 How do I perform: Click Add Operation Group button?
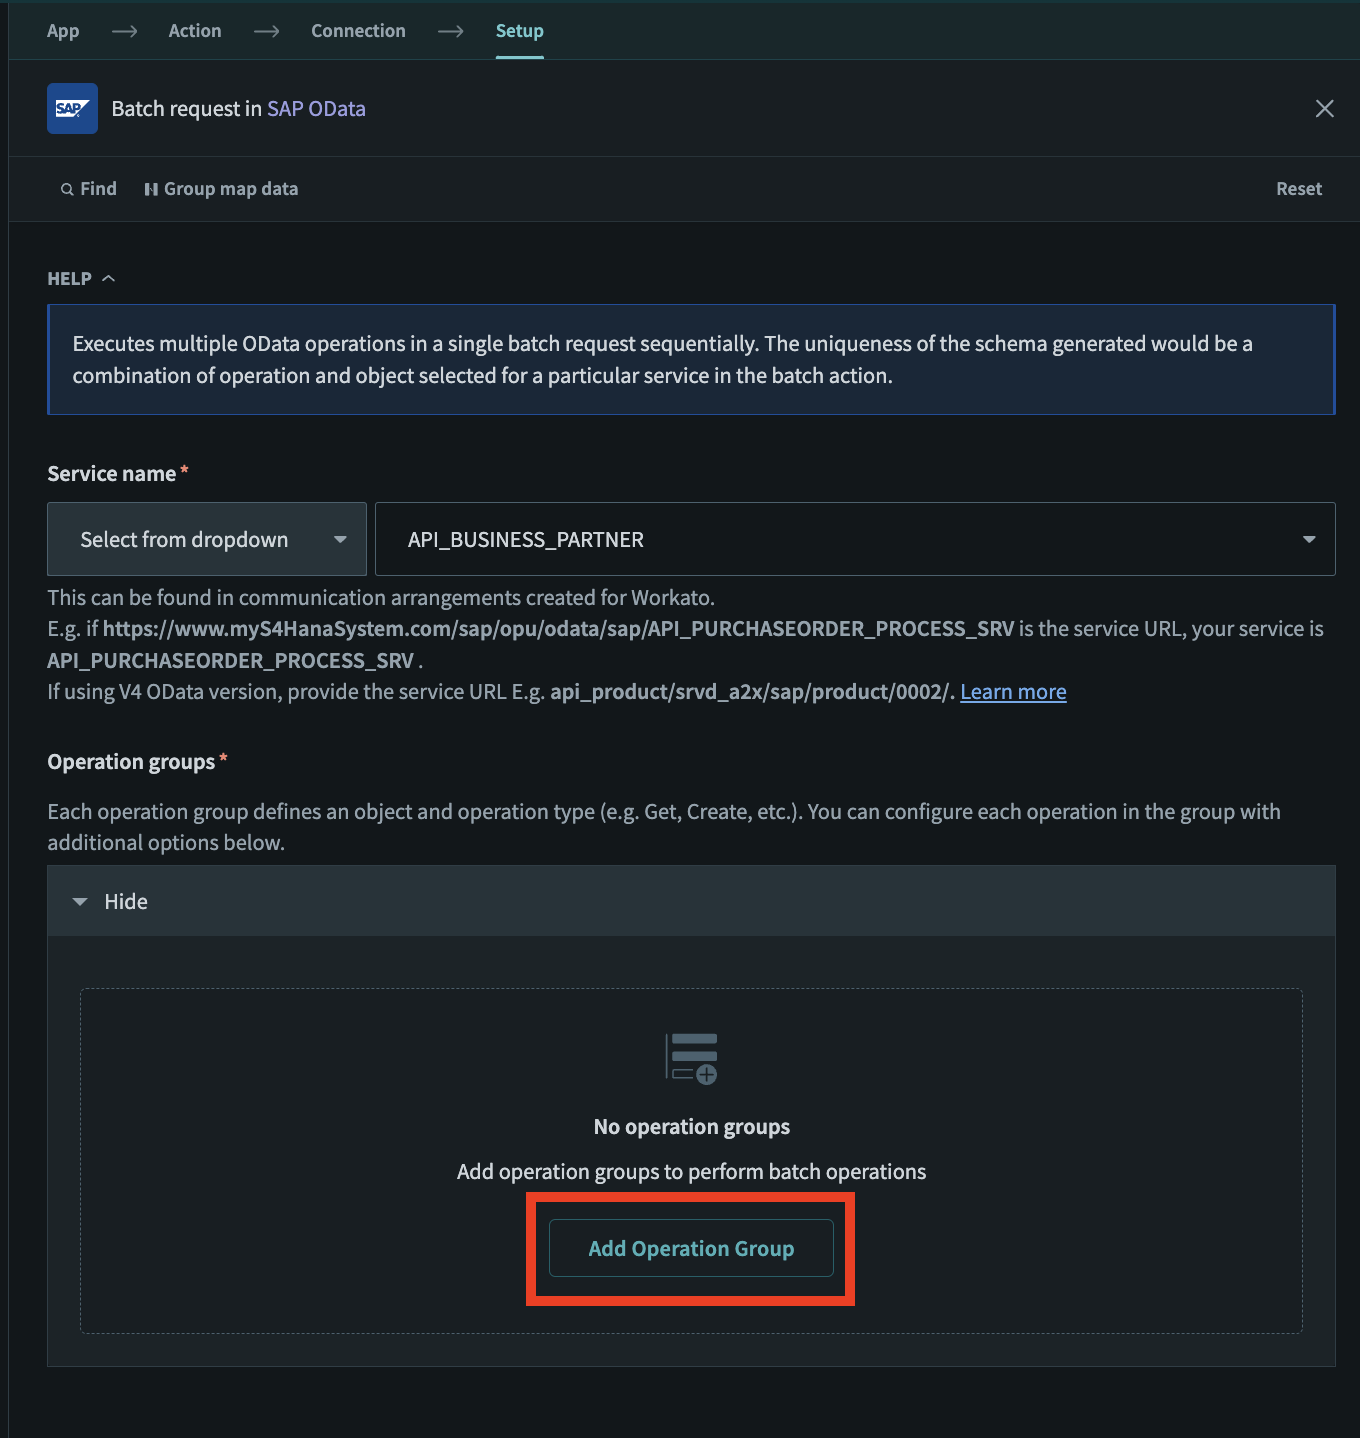coord(691,1249)
